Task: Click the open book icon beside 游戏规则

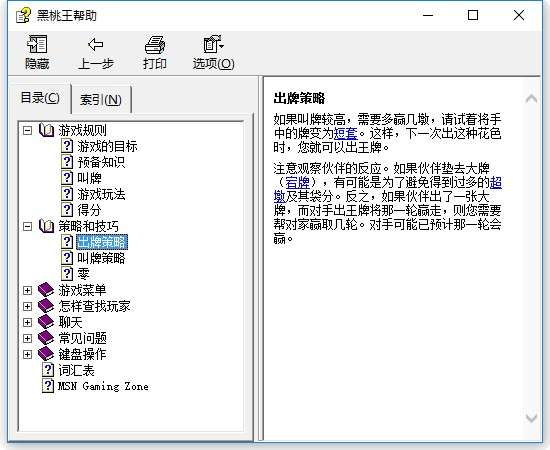Action: pyautogui.click(x=46, y=130)
